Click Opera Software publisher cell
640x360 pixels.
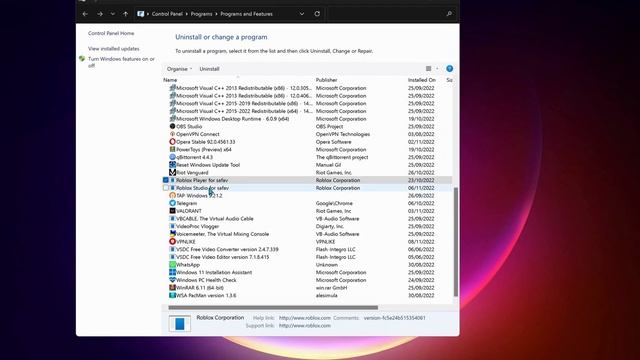tap(333, 142)
